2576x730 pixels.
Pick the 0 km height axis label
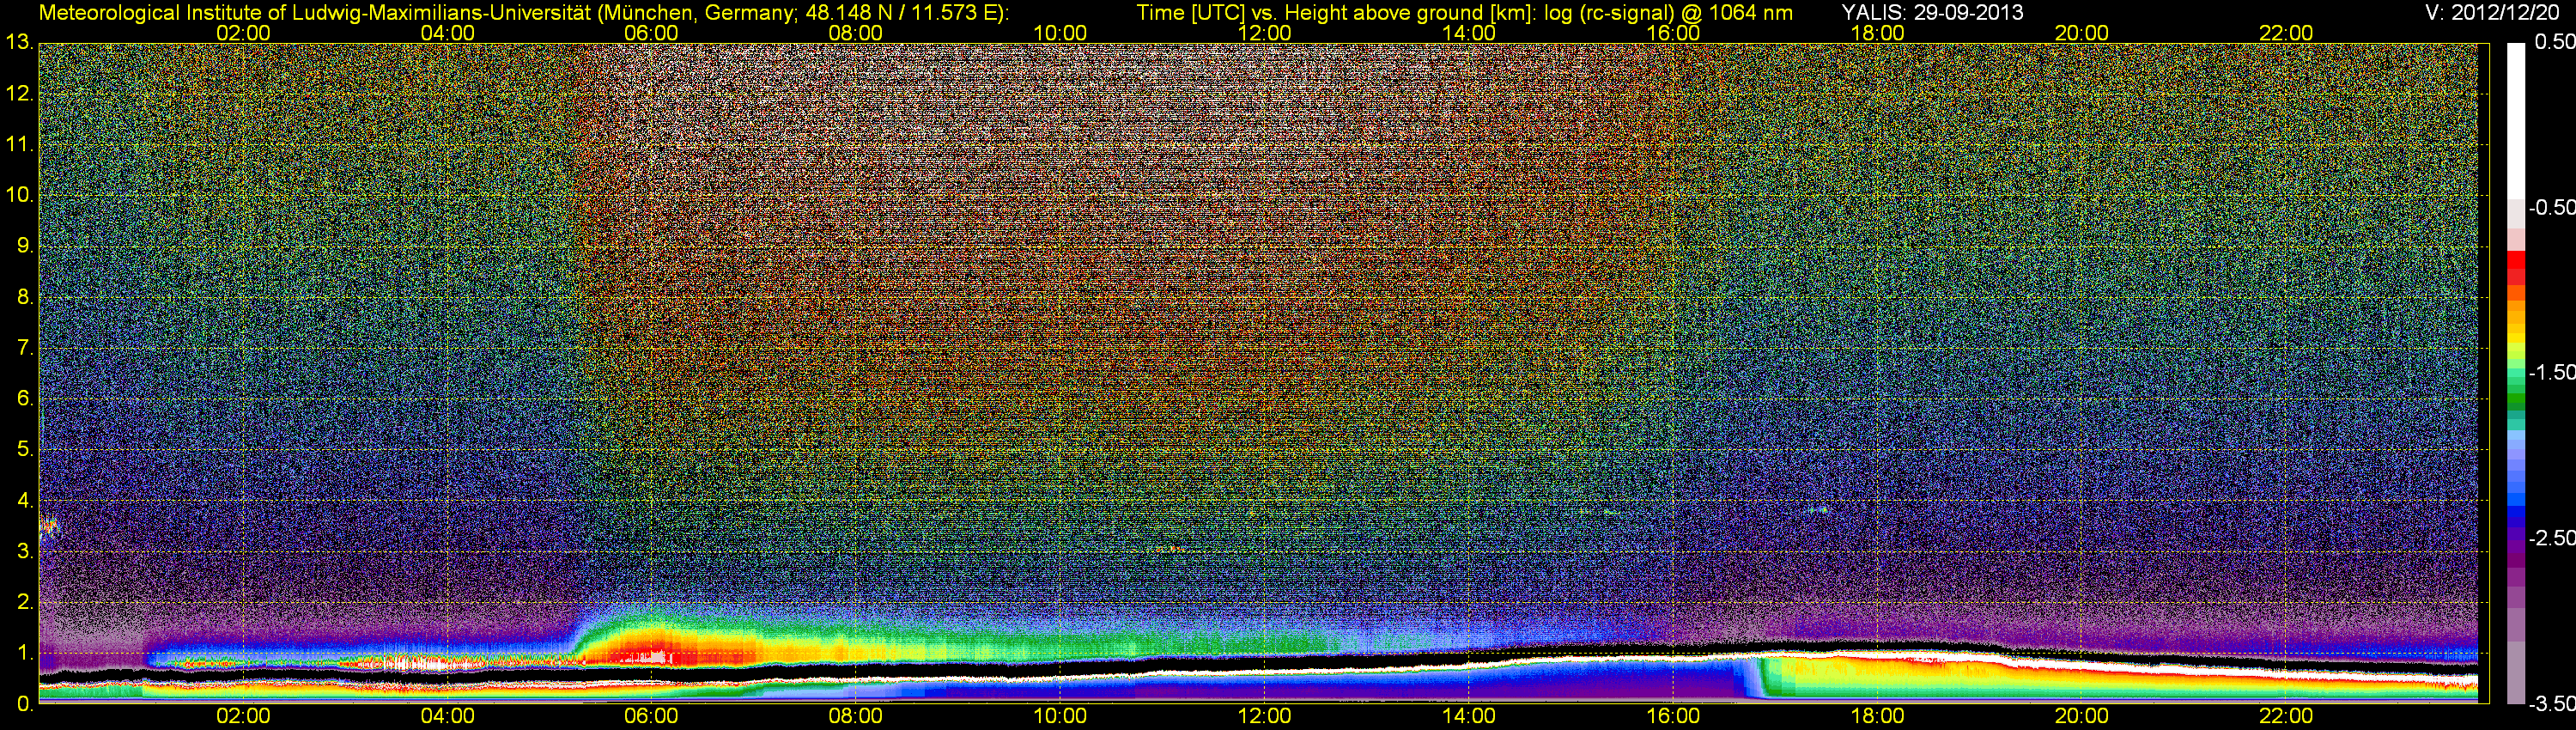click(x=24, y=704)
